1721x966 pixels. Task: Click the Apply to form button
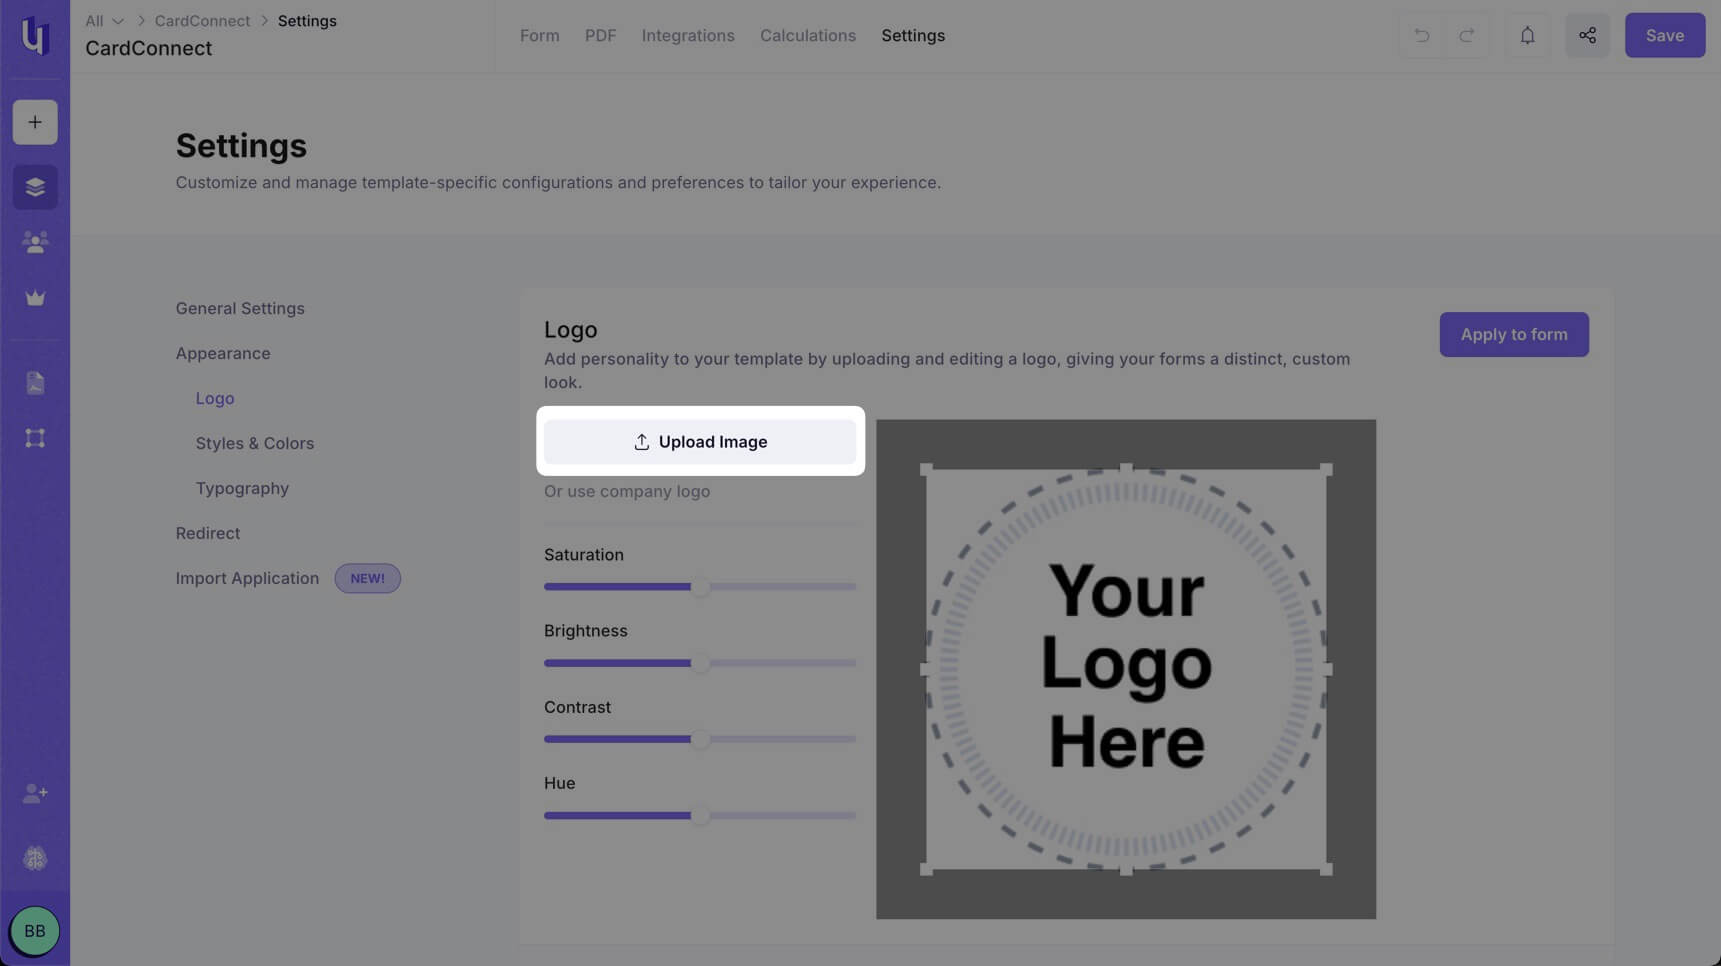click(x=1514, y=335)
